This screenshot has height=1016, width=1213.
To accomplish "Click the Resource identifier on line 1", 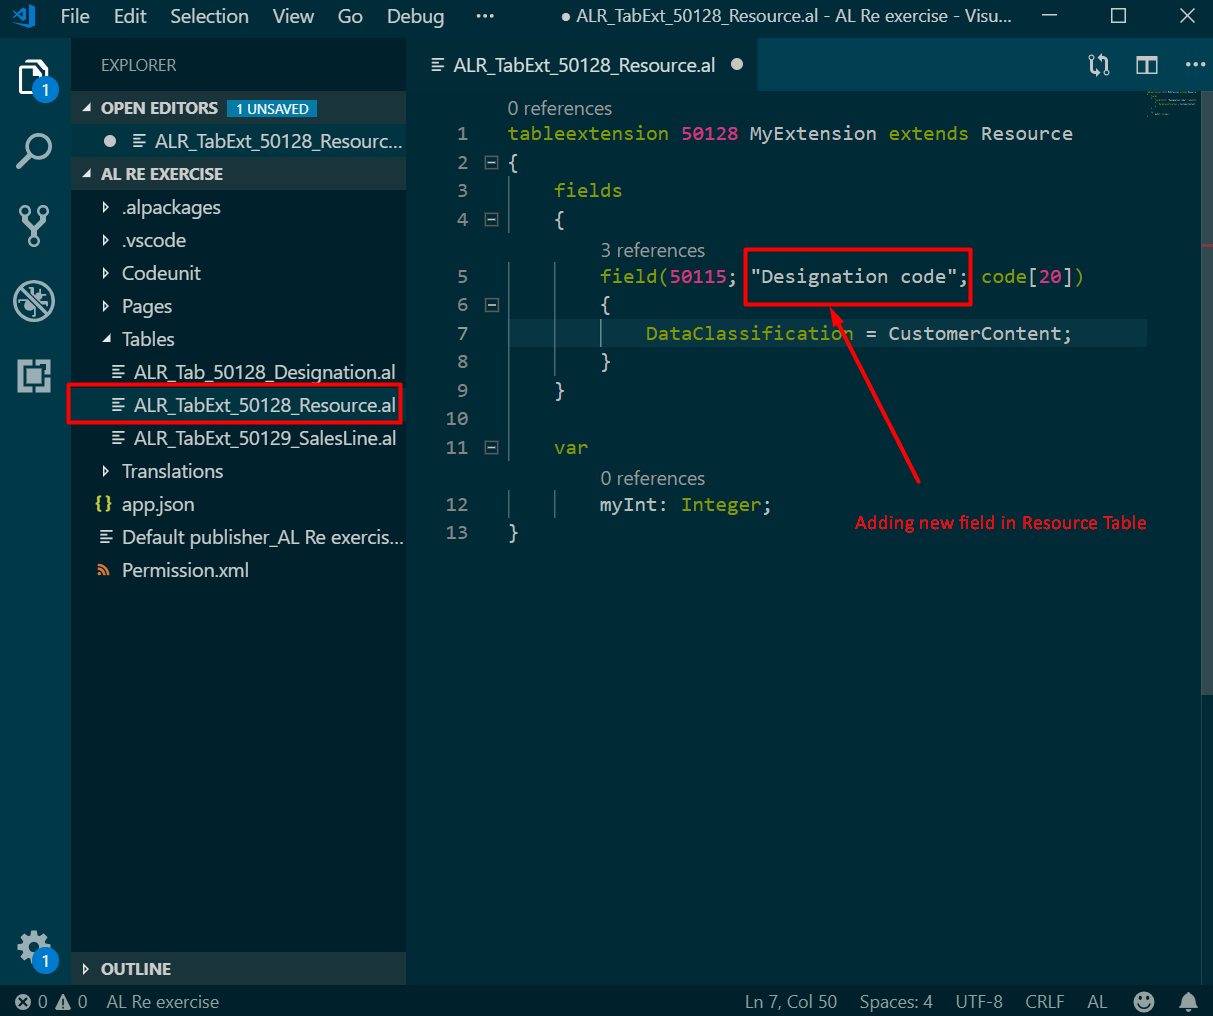I will (x=1027, y=133).
